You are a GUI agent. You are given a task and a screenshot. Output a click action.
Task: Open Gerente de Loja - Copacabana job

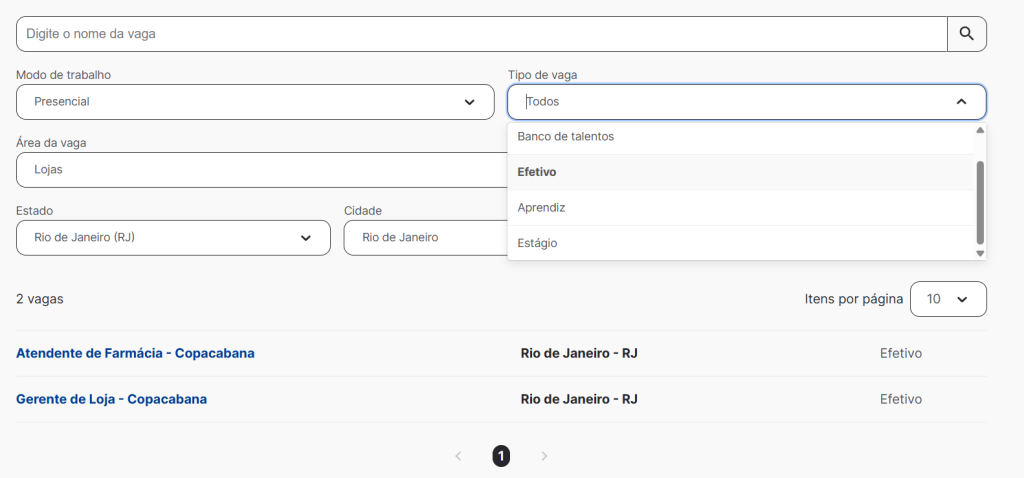pyautogui.click(x=112, y=399)
